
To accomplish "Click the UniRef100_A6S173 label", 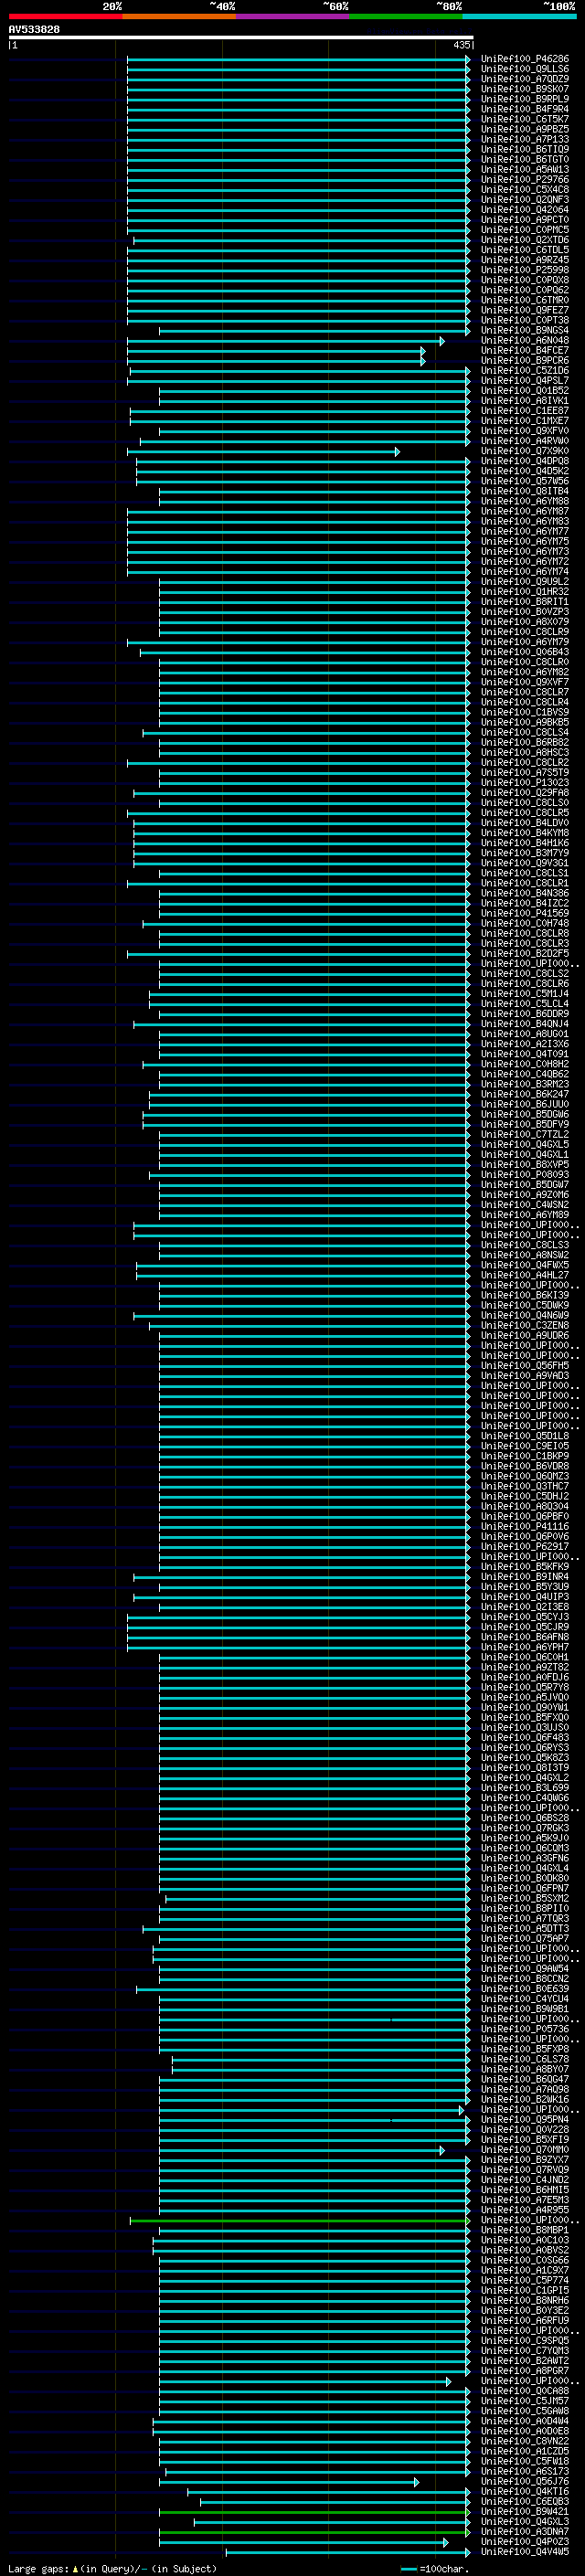I will point(524,2472).
